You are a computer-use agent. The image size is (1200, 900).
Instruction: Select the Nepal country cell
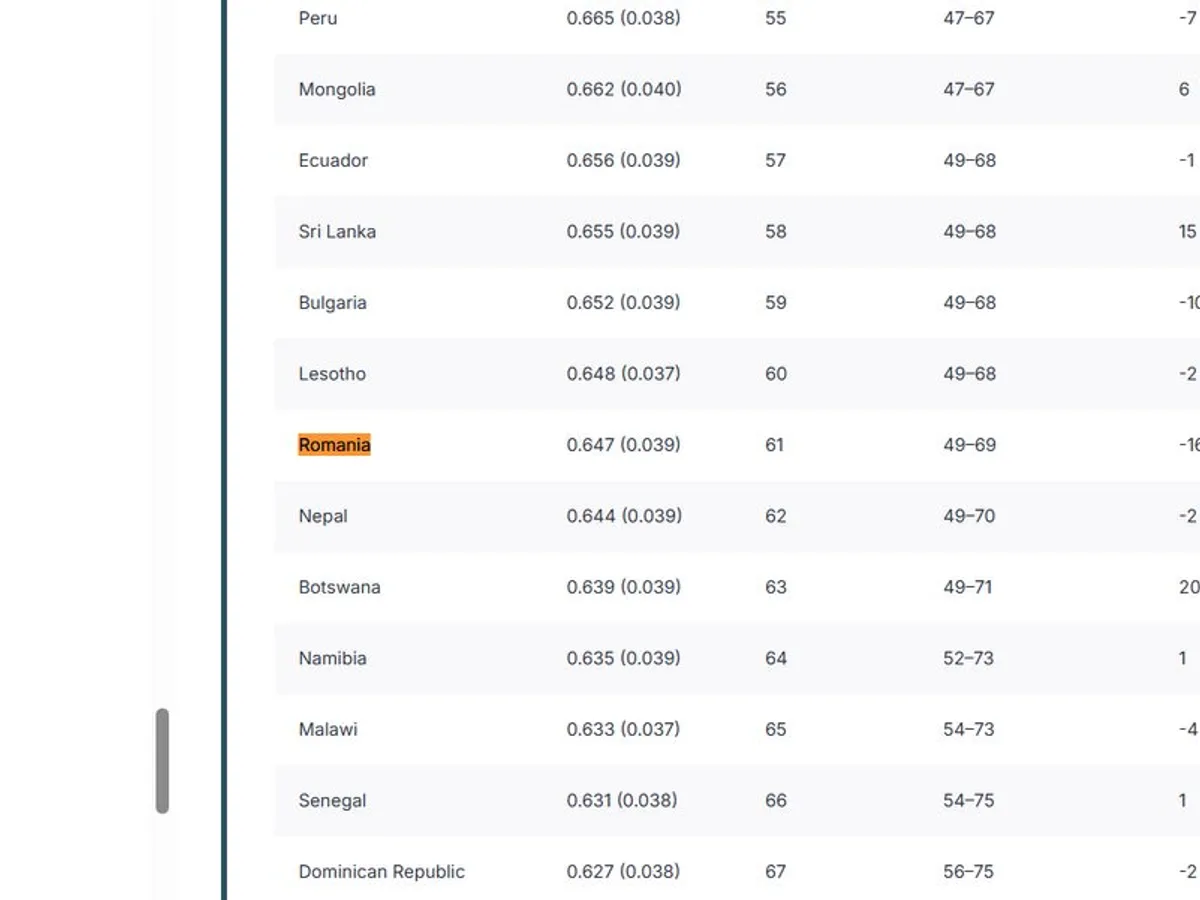pos(323,516)
